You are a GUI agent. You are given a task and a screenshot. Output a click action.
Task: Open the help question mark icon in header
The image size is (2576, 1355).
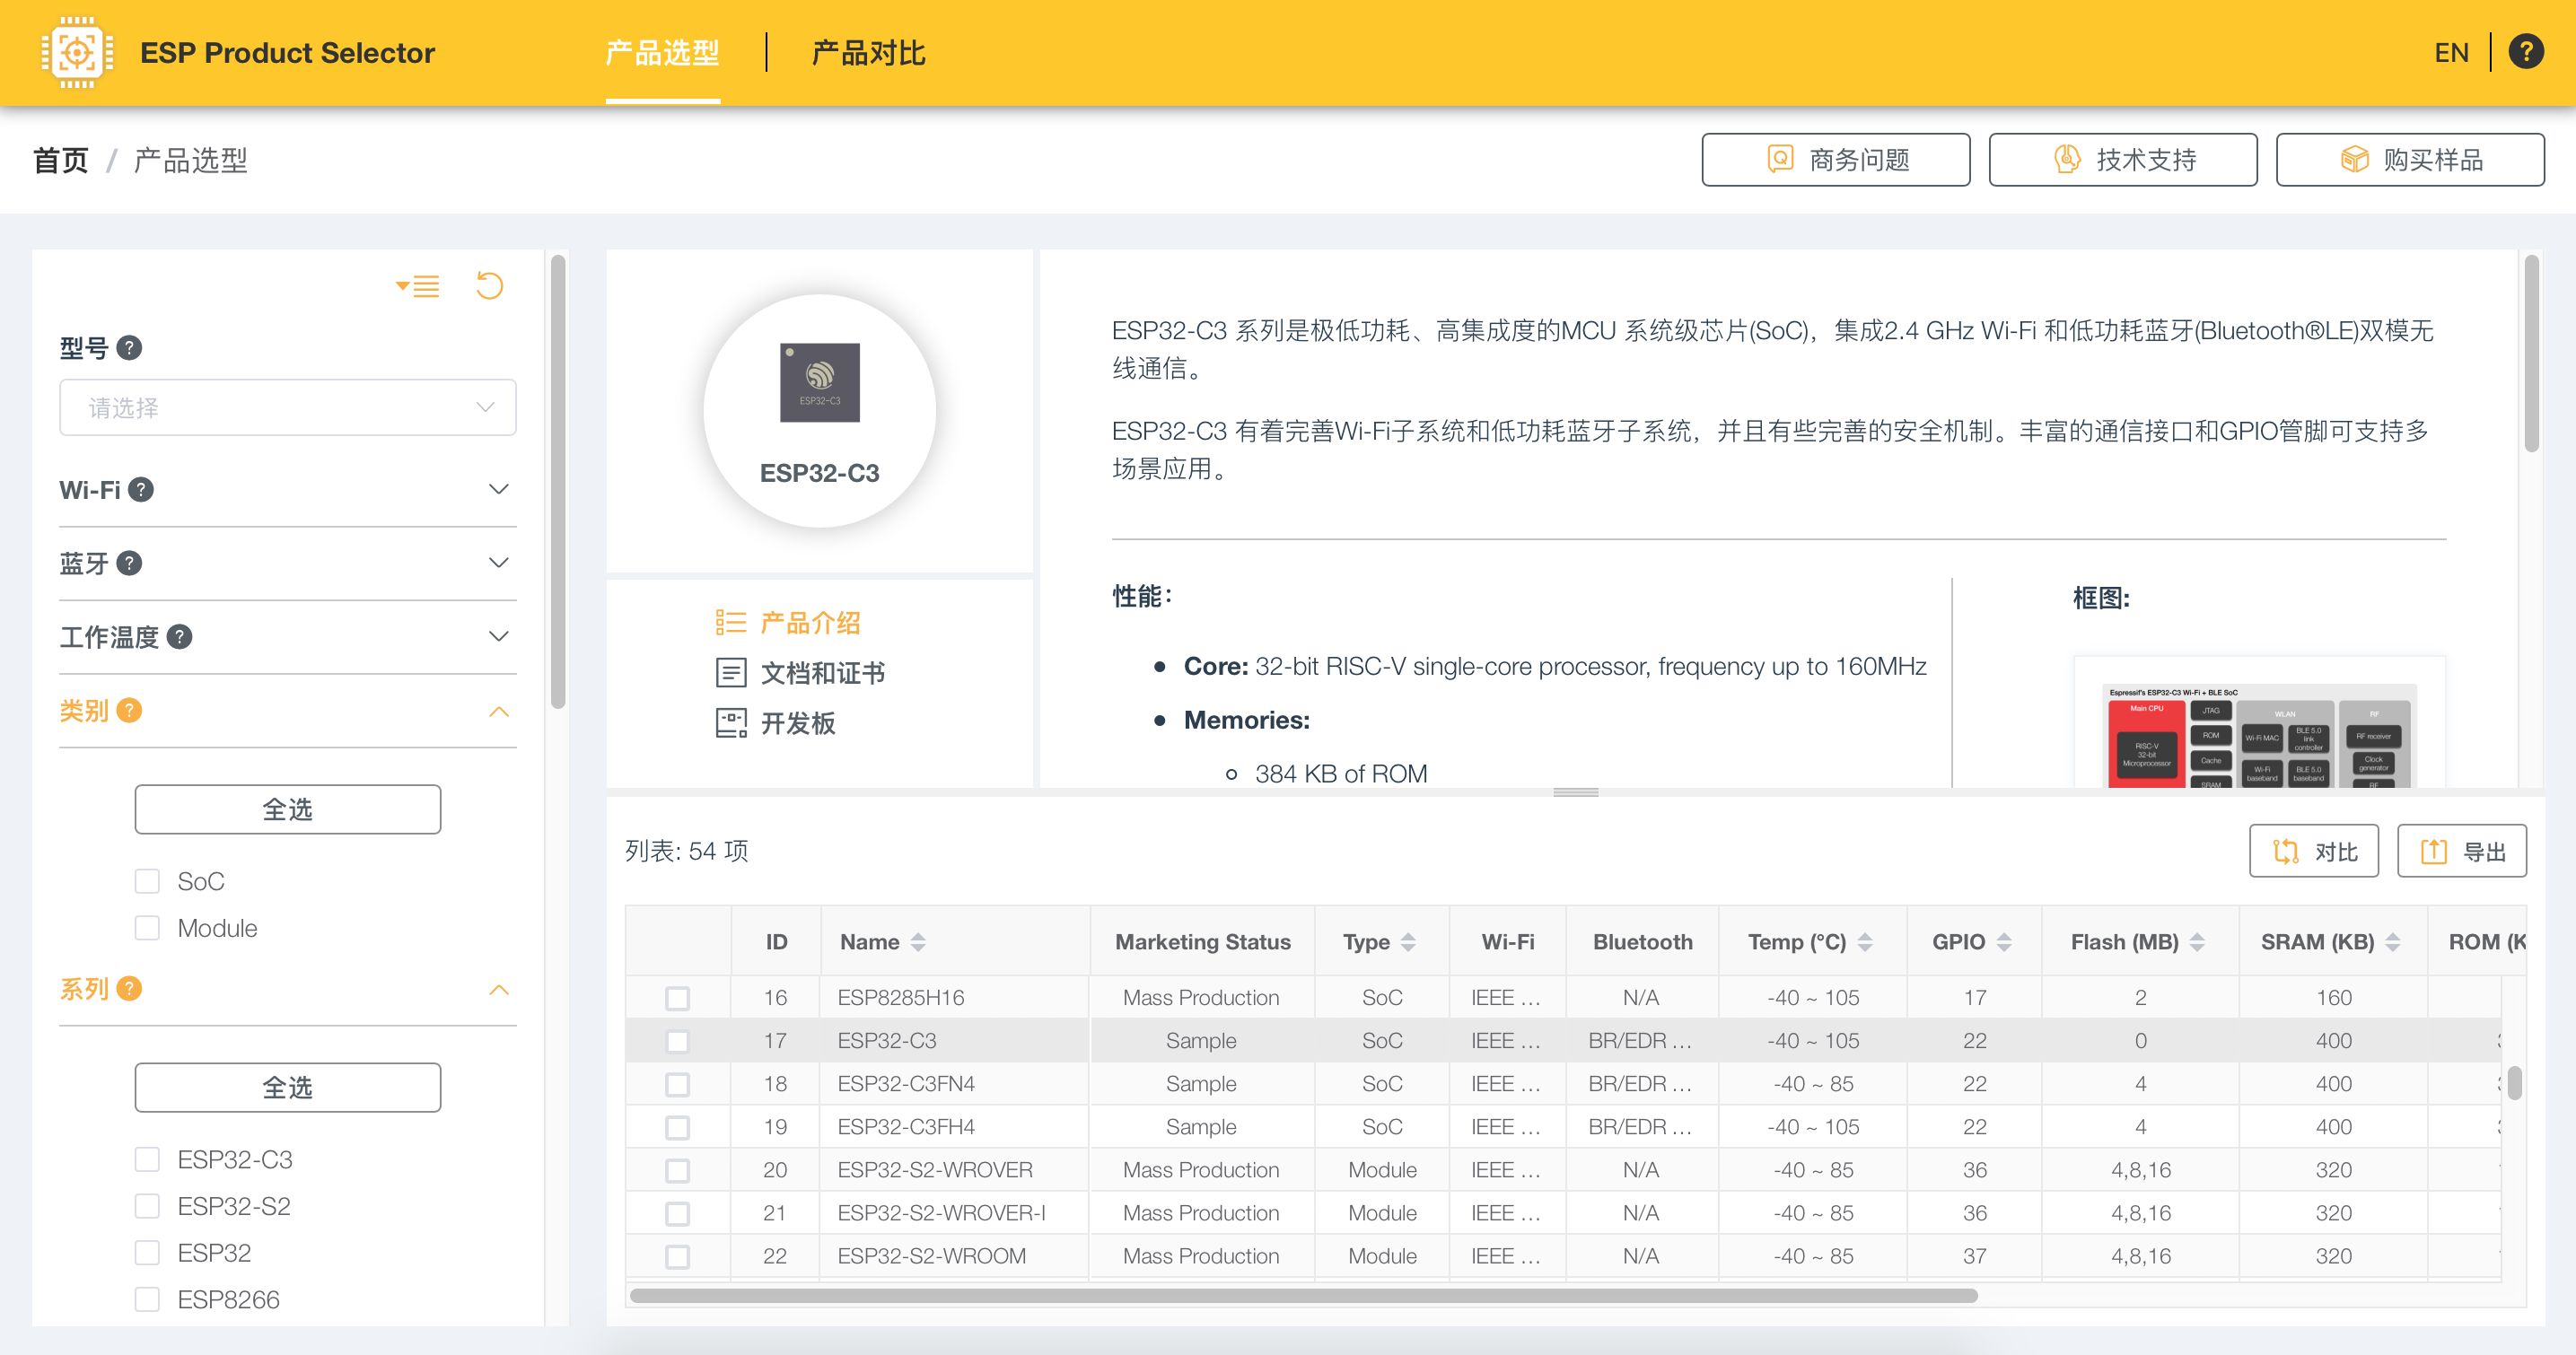(2526, 52)
